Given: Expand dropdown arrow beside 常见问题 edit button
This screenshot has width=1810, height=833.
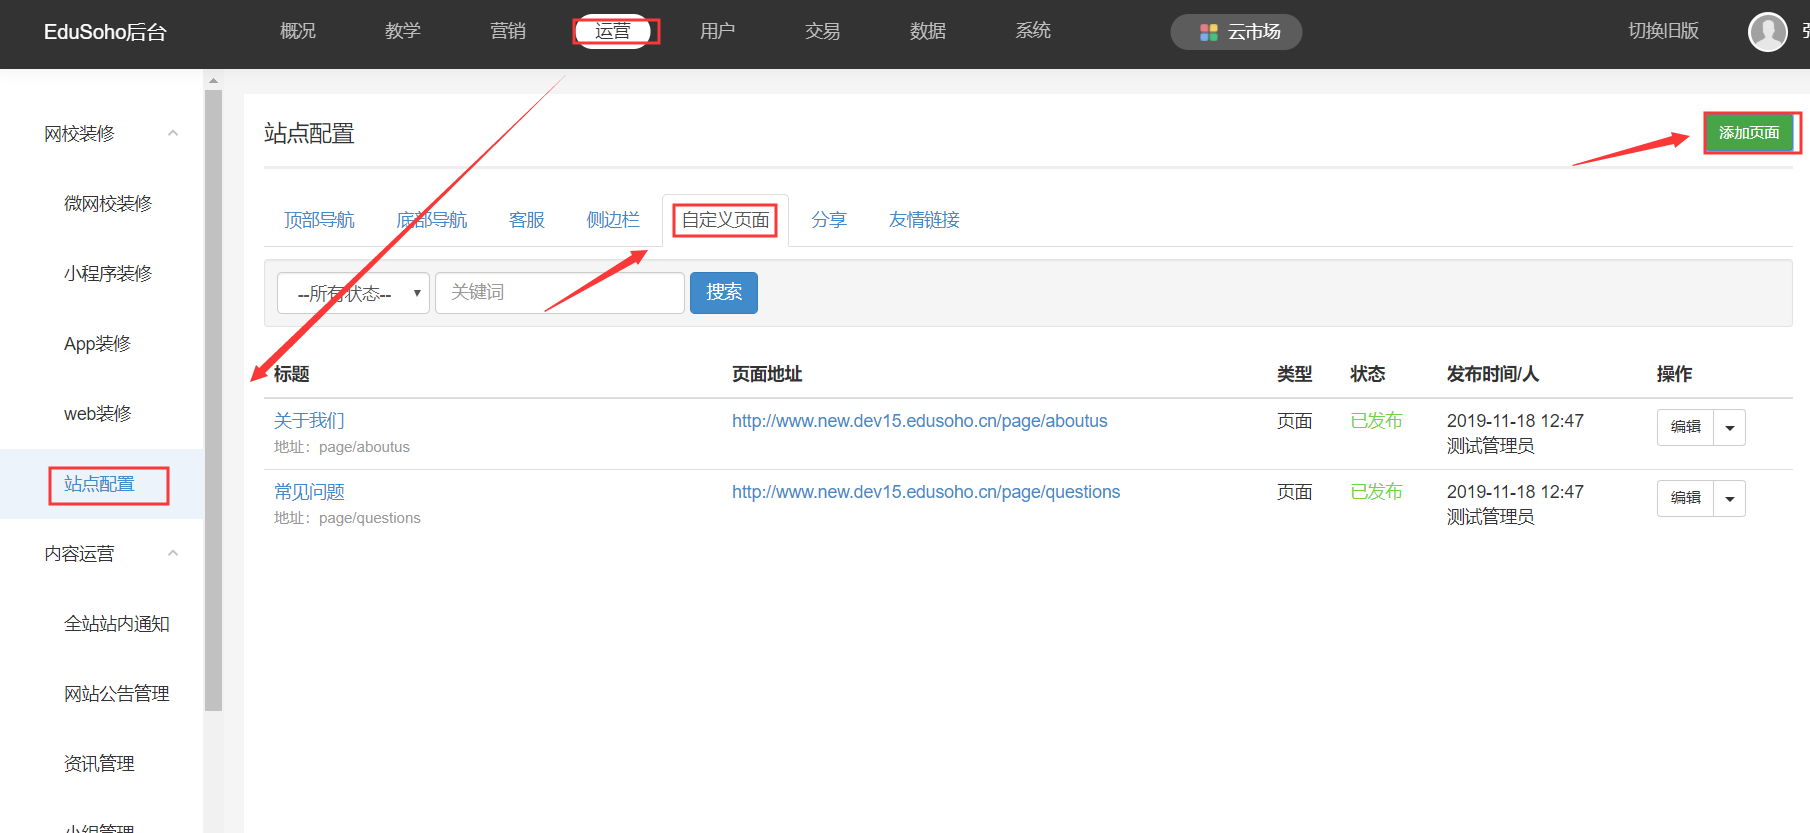Looking at the screenshot, I should click(x=1730, y=499).
